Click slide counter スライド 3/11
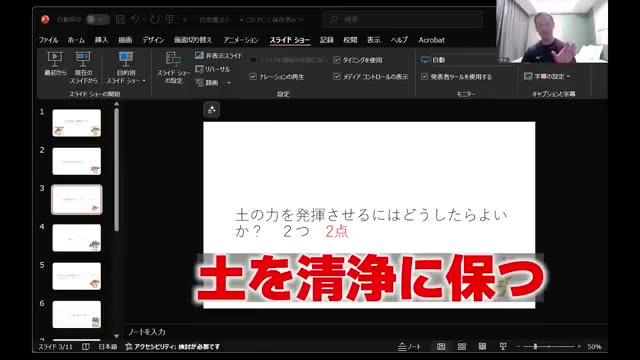This screenshot has height=360, width=640. pyautogui.click(x=55, y=347)
